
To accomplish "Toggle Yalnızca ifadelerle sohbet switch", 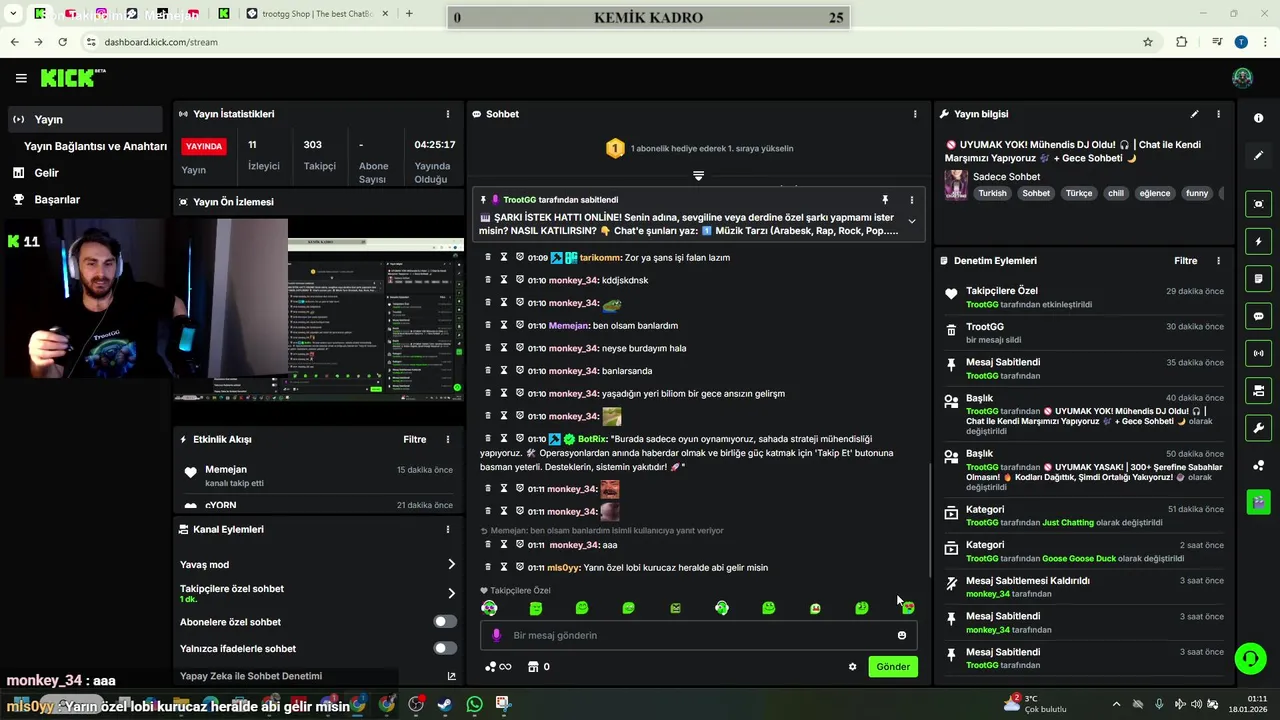I will point(445,649).
